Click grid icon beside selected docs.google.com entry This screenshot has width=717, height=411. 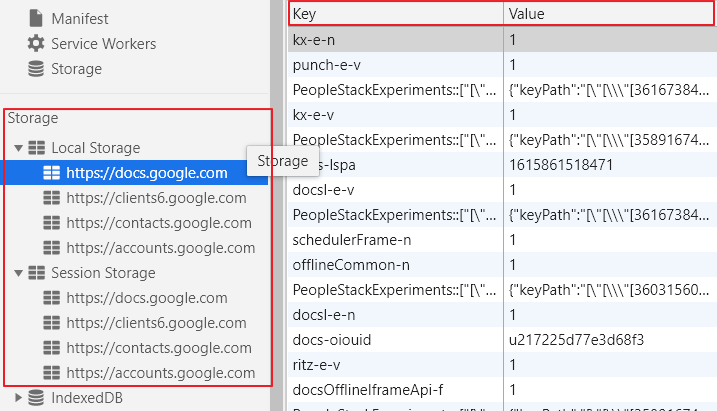51,173
